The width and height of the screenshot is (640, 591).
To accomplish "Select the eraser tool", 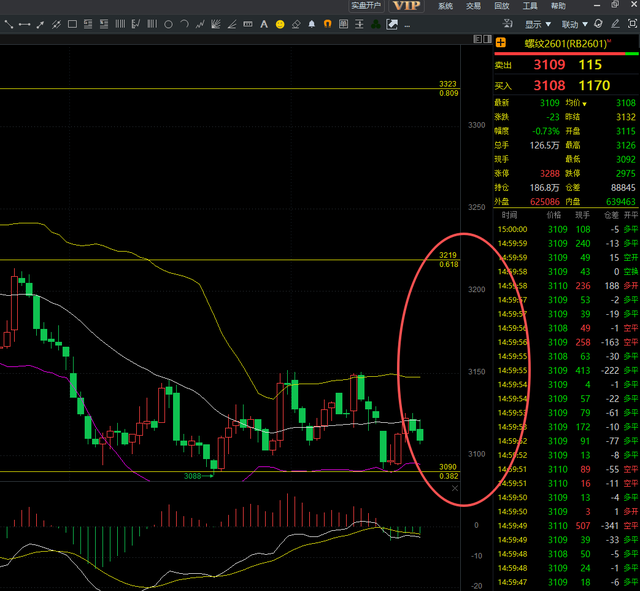I will (296, 24).
